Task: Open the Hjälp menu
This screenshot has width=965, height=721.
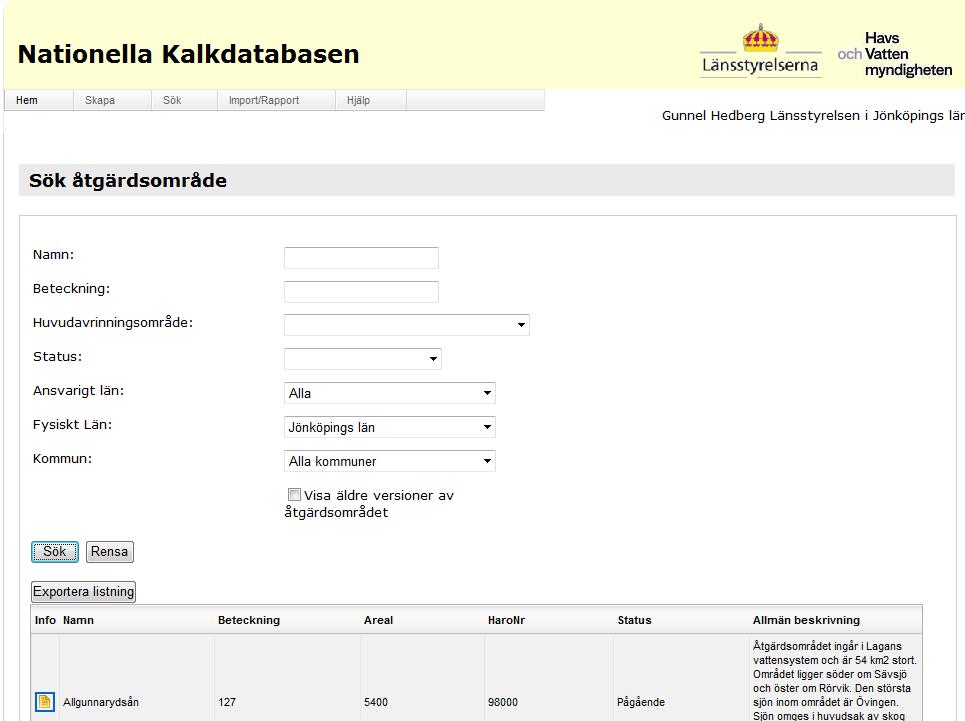Action: pyautogui.click(x=370, y=100)
